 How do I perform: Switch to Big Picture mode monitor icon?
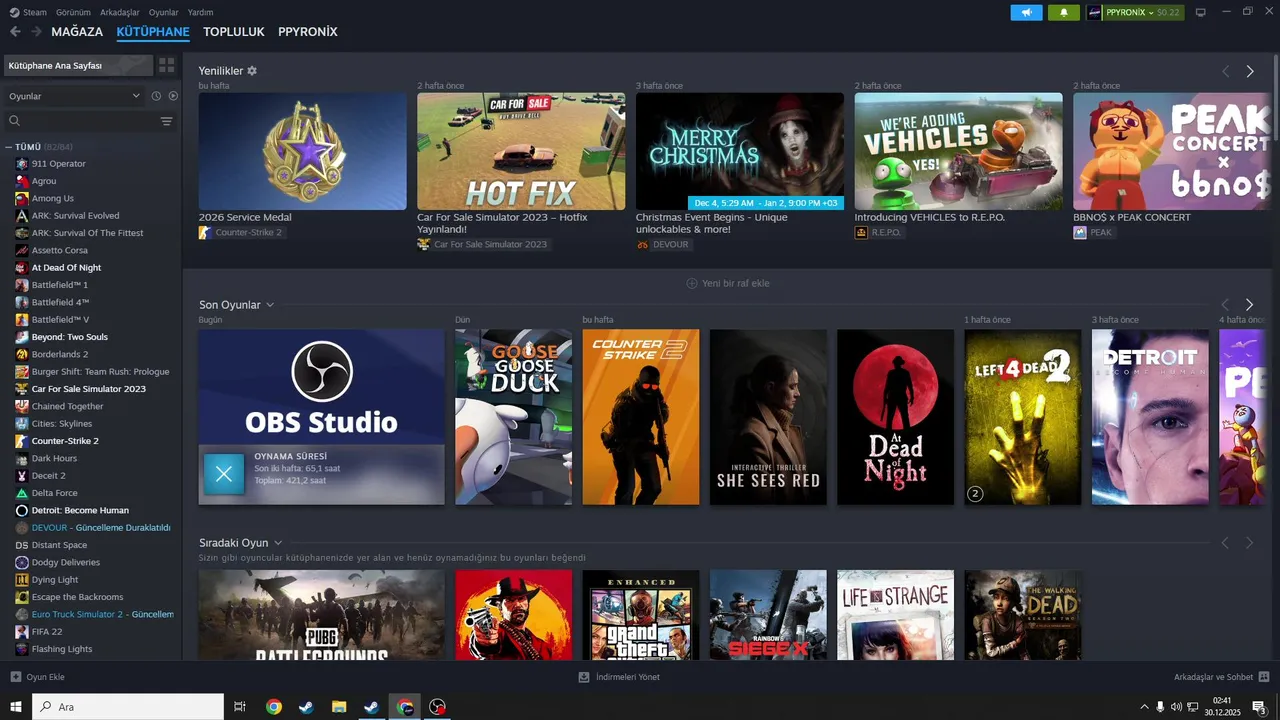1200,12
